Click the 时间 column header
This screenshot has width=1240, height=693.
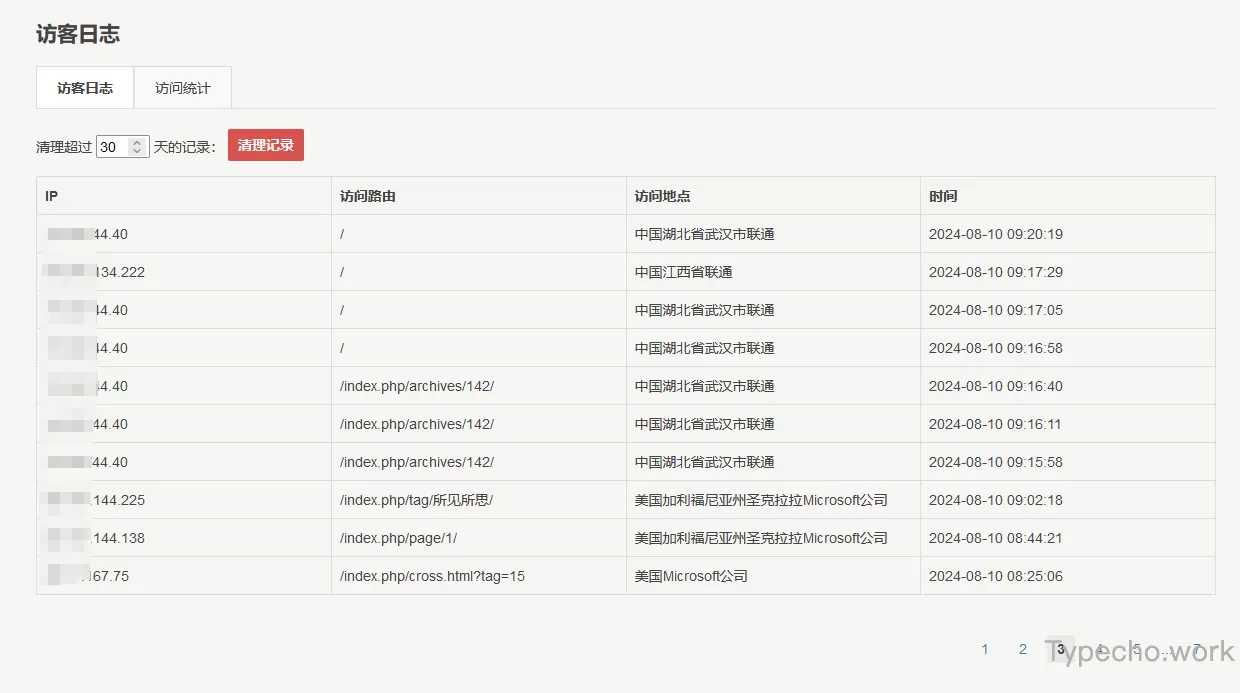[x=943, y=196]
